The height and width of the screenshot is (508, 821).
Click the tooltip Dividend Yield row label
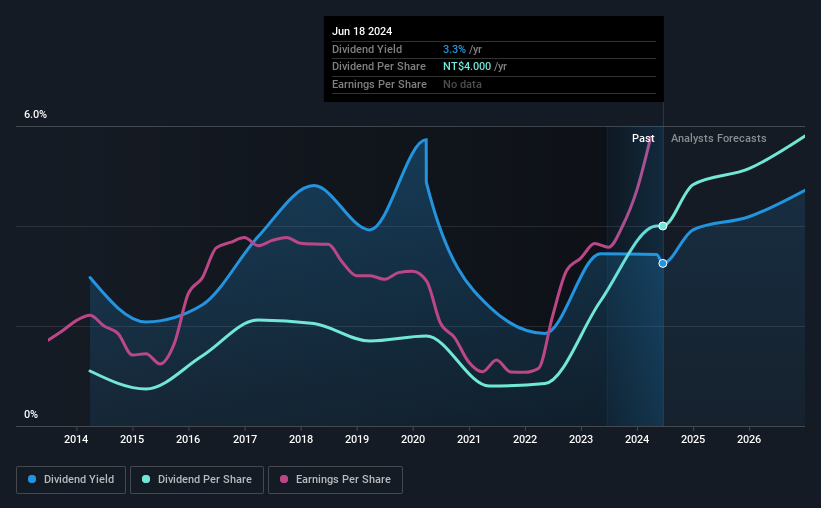click(367, 49)
